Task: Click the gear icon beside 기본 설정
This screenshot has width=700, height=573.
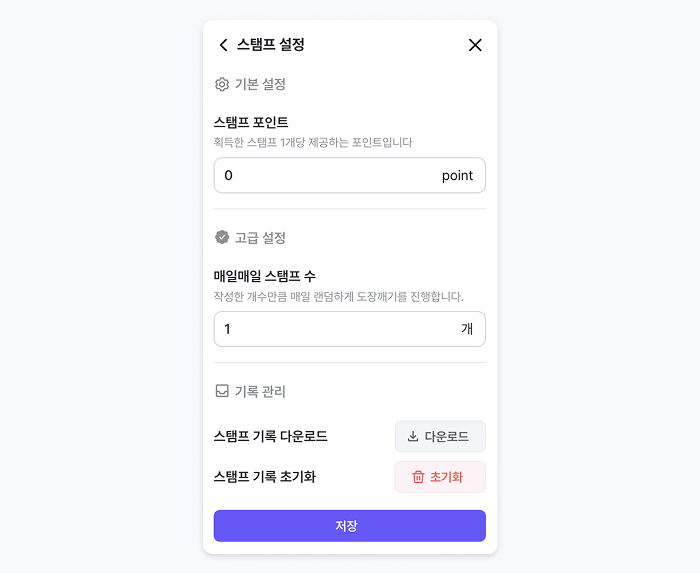Action: pos(222,84)
